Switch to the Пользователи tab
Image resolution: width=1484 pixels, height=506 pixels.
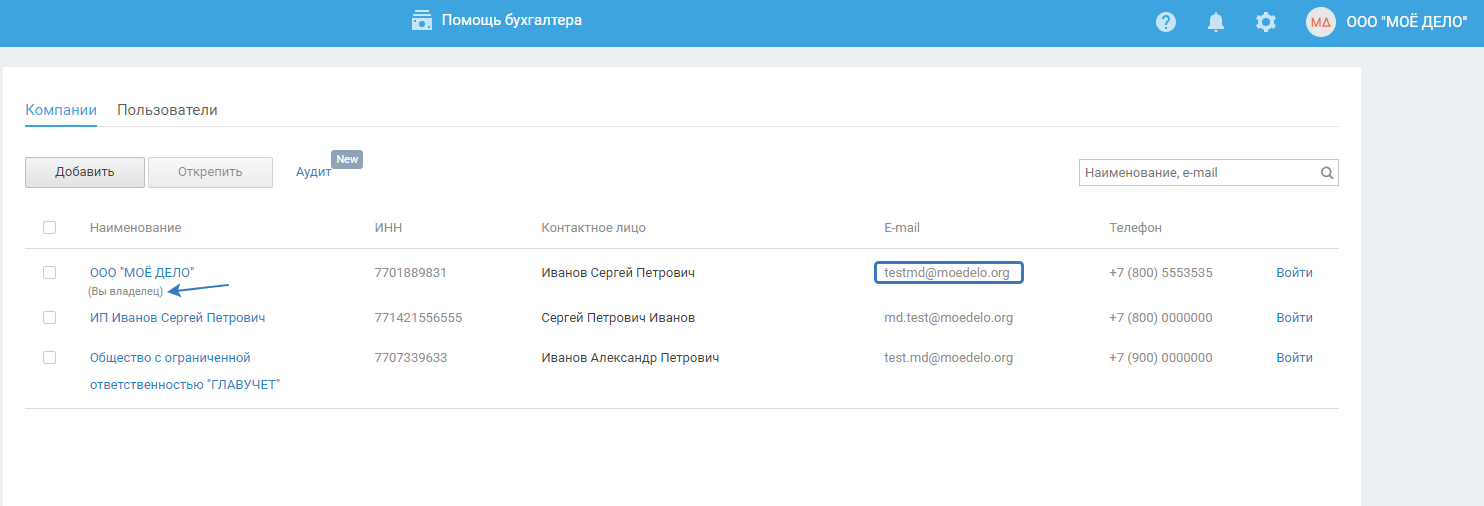click(167, 110)
